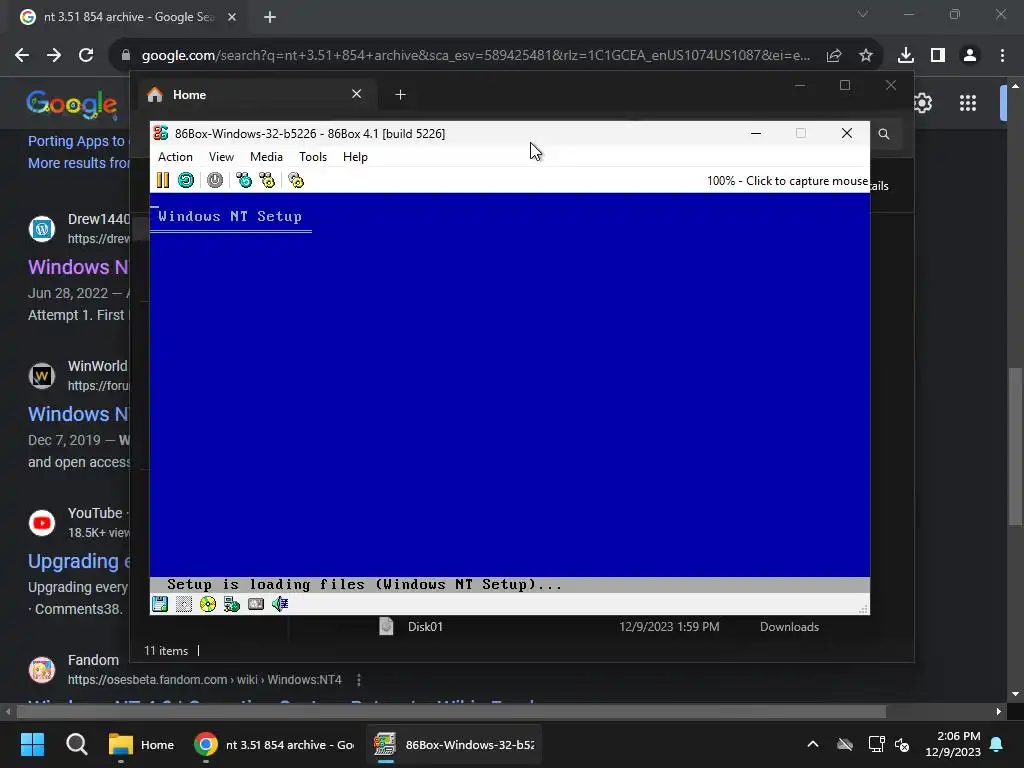Go back in Chrome
Image resolution: width=1024 pixels, height=768 pixels.
point(22,56)
